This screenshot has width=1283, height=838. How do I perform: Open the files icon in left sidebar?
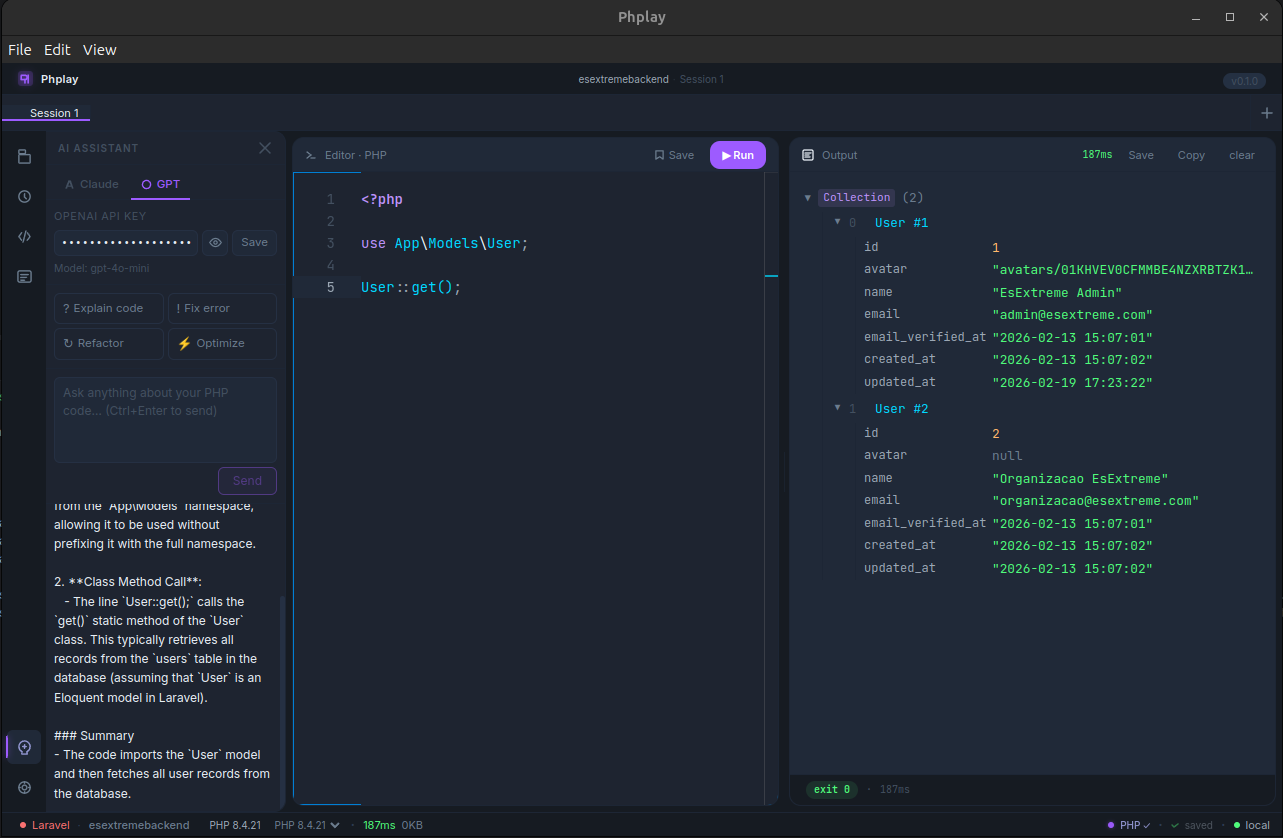[24, 156]
